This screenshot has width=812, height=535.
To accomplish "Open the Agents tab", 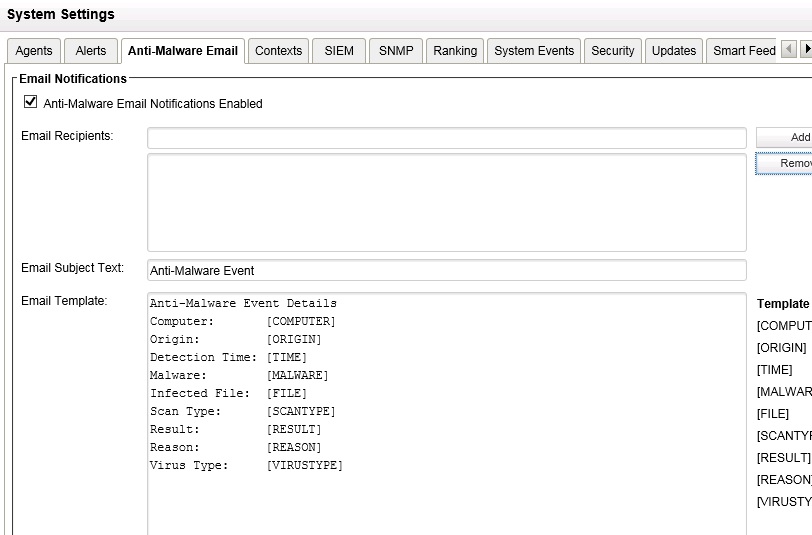I will click(34, 51).
